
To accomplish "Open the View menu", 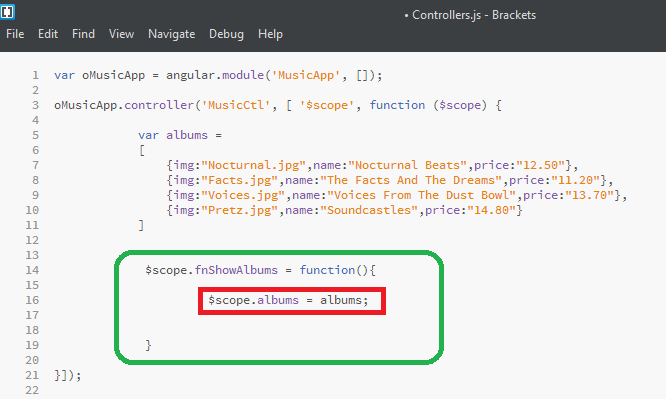I will [121, 34].
